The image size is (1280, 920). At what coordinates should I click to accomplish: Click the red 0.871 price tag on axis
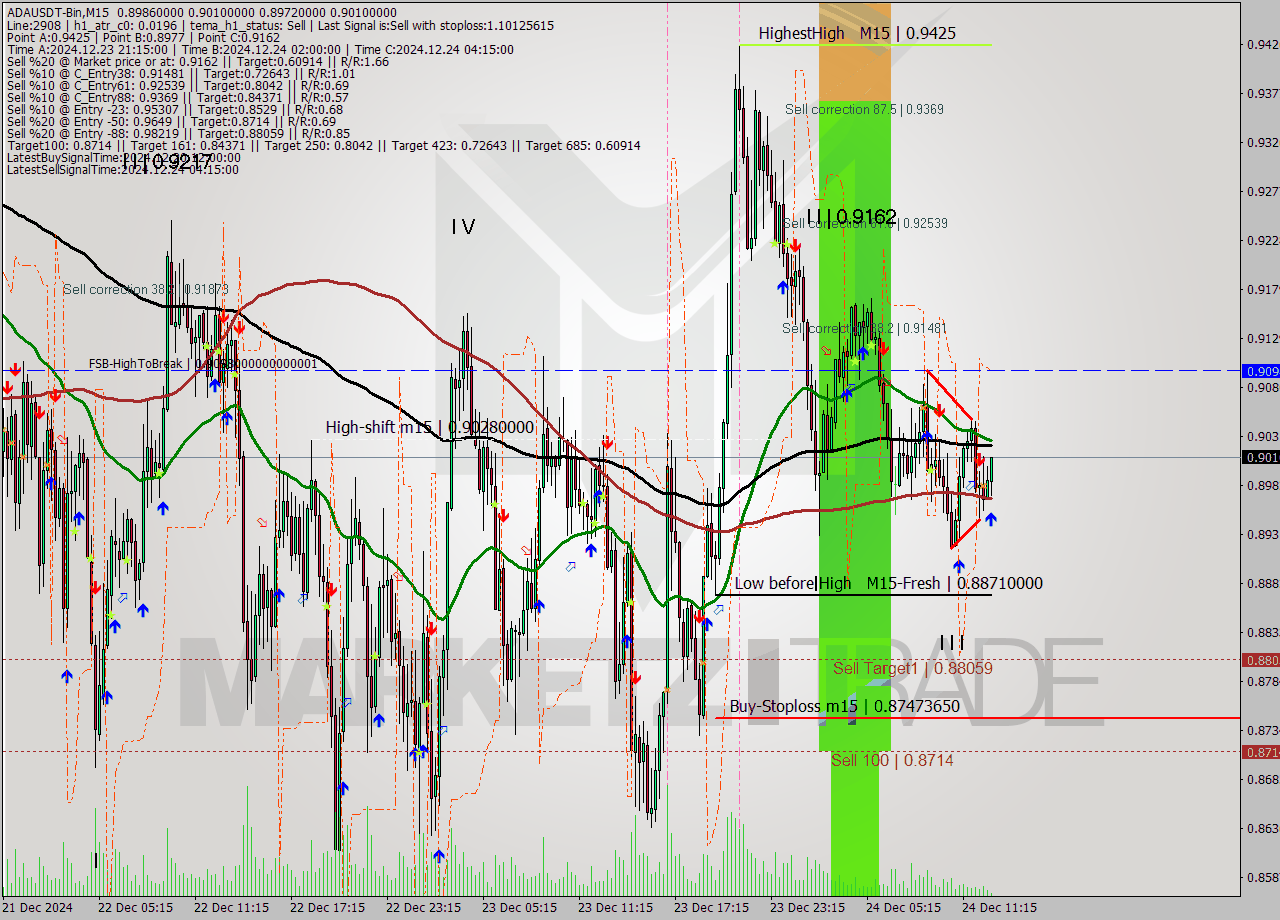click(x=1260, y=751)
